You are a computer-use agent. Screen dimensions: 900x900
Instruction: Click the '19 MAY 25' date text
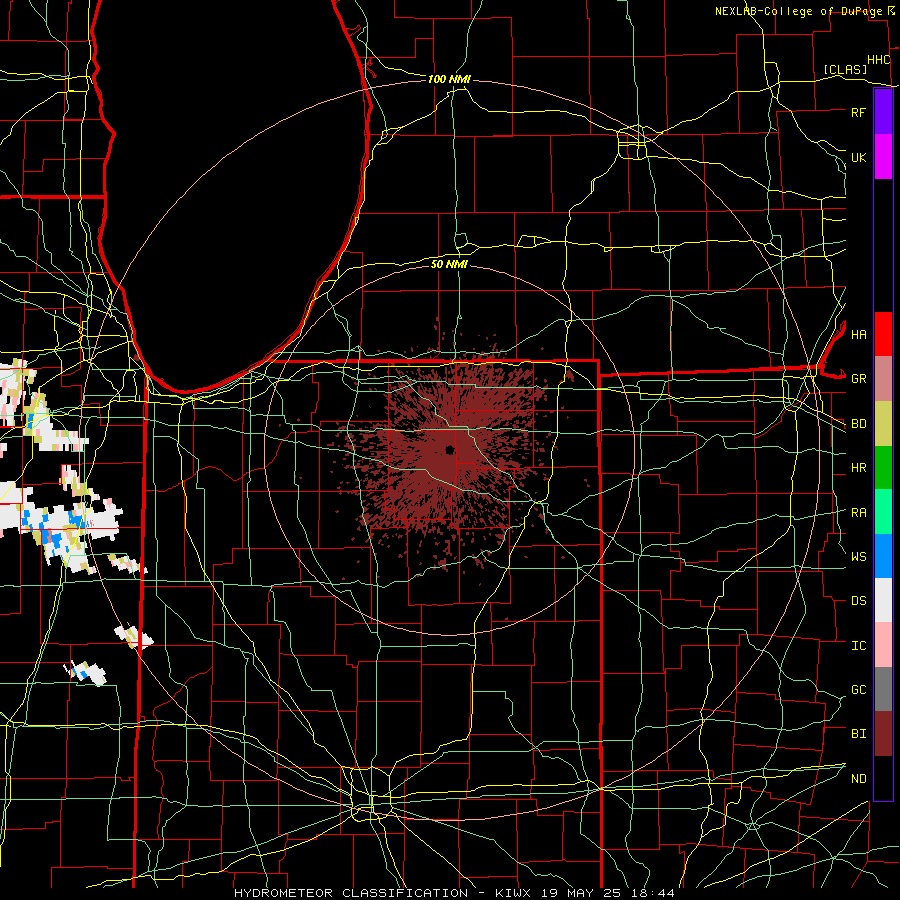click(x=584, y=893)
